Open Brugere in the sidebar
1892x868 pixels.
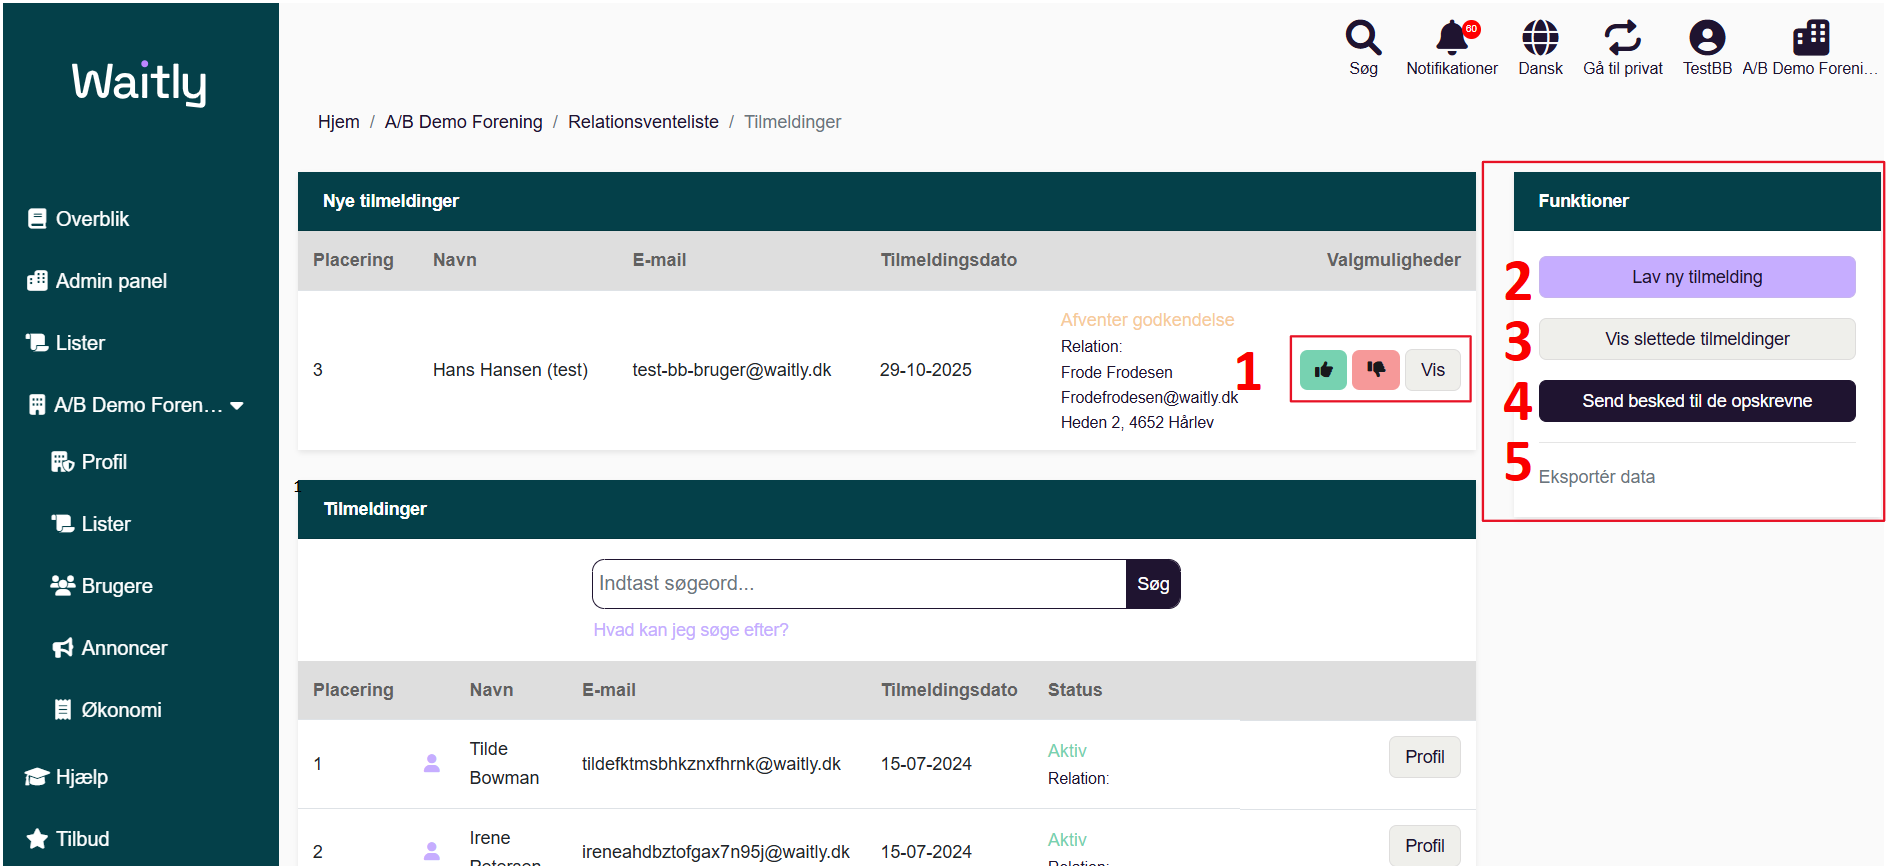point(102,586)
